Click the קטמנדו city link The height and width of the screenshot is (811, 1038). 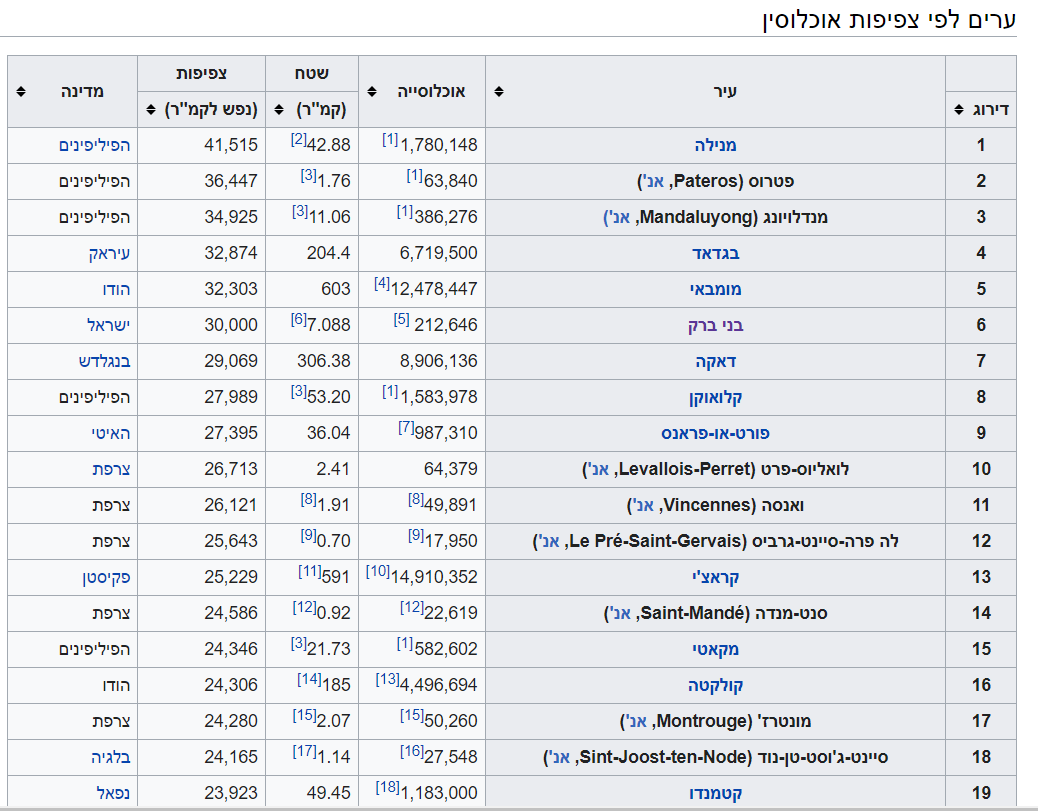coord(715,793)
